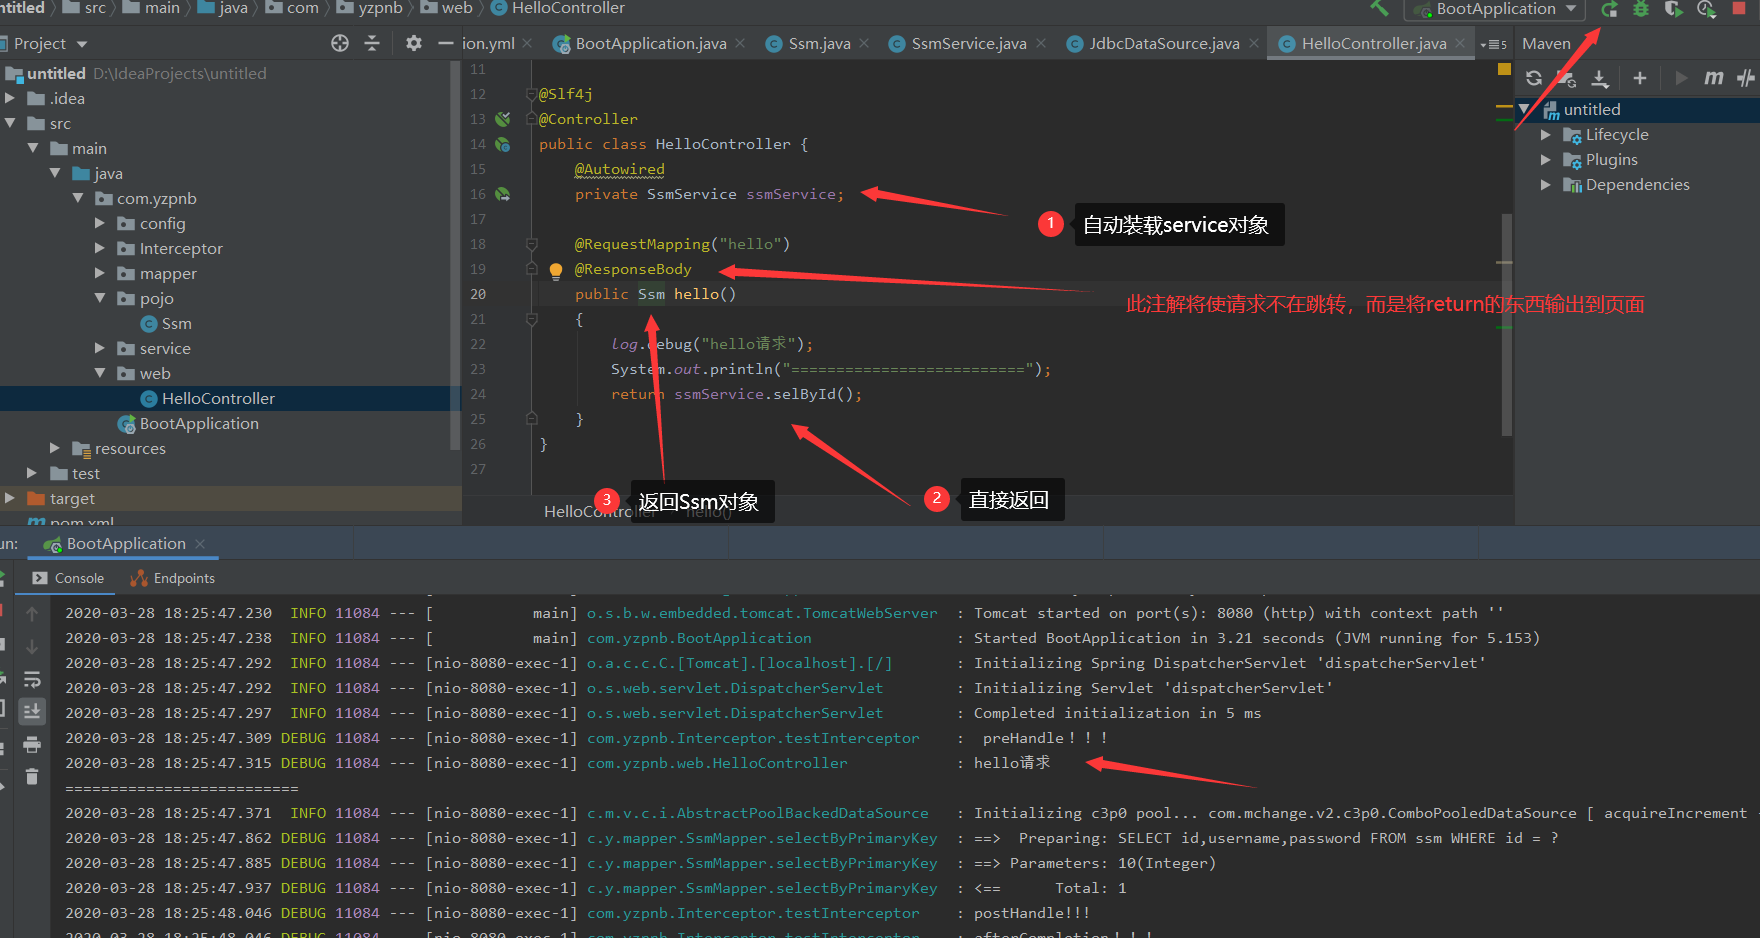Open Project panel settings gear
The image size is (1760, 938).
[x=414, y=43]
